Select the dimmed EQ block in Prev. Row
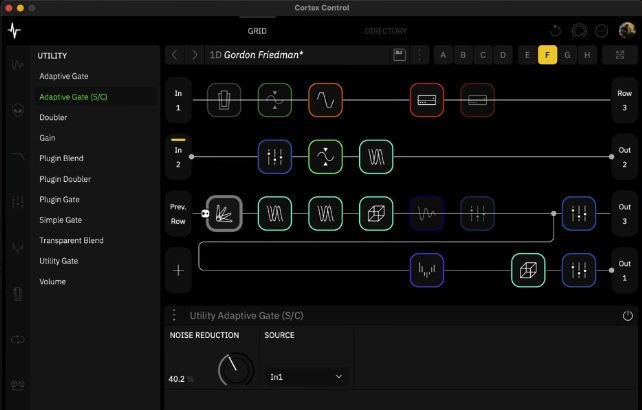This screenshot has height=410, width=642. [x=477, y=213]
